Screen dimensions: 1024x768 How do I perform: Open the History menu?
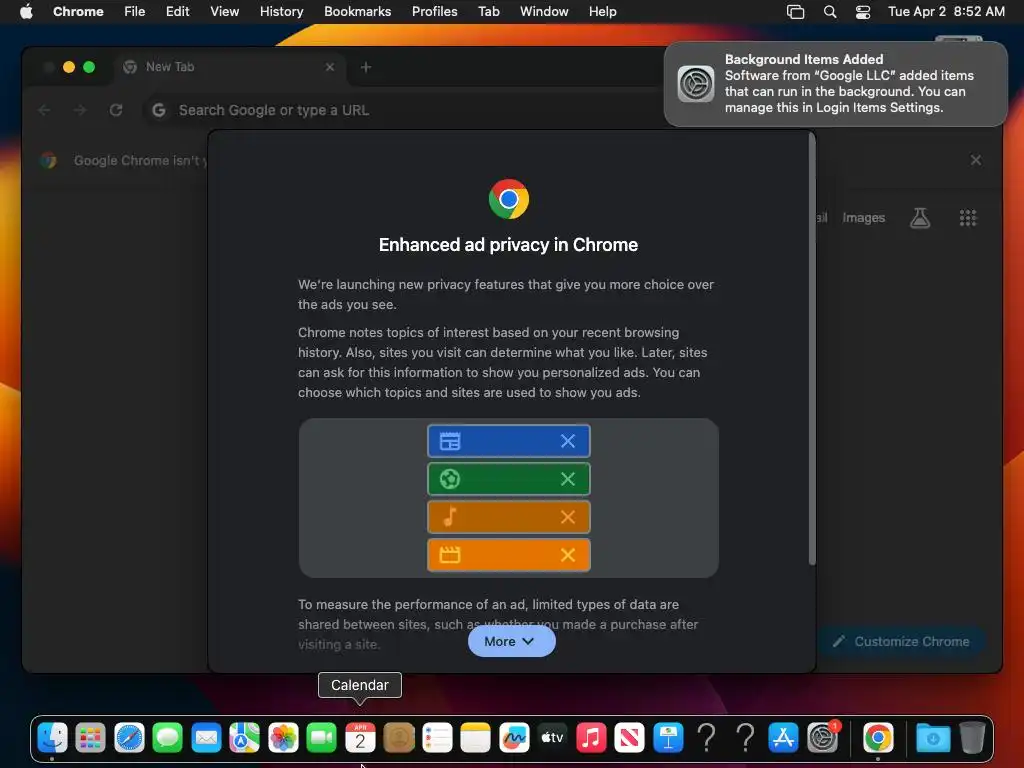click(x=281, y=11)
